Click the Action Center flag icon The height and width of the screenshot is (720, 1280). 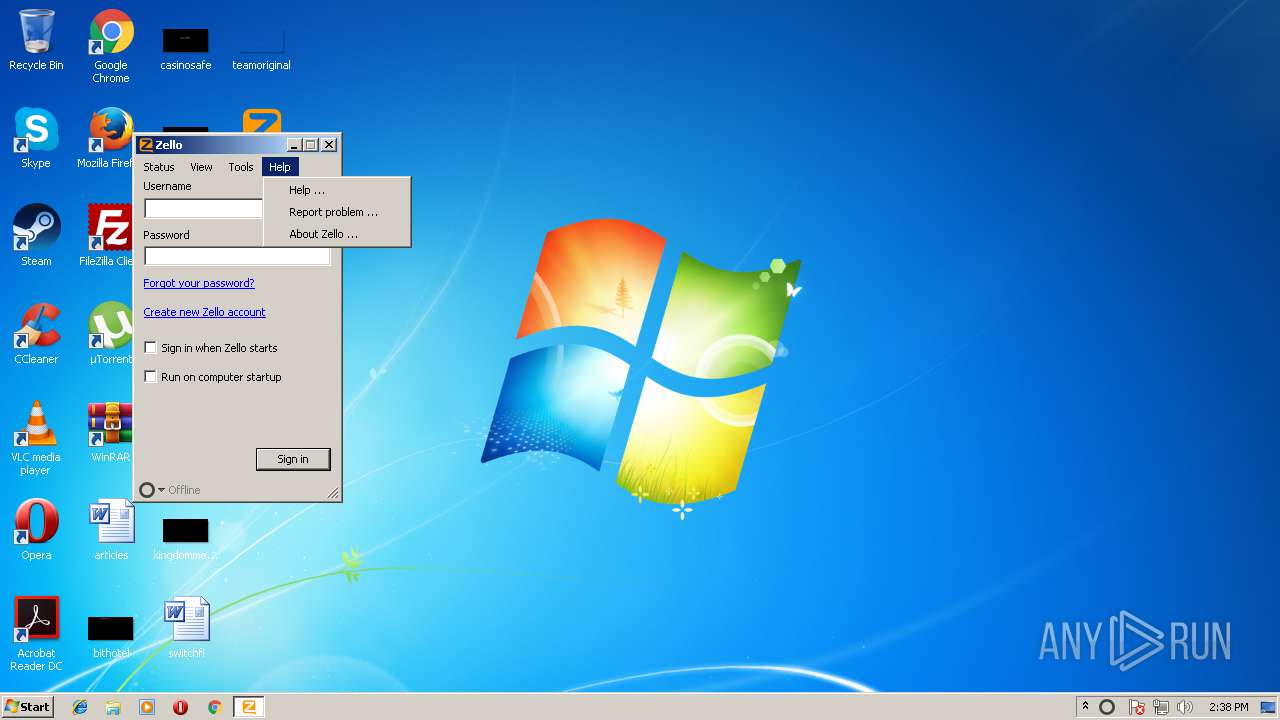[x=1137, y=707]
